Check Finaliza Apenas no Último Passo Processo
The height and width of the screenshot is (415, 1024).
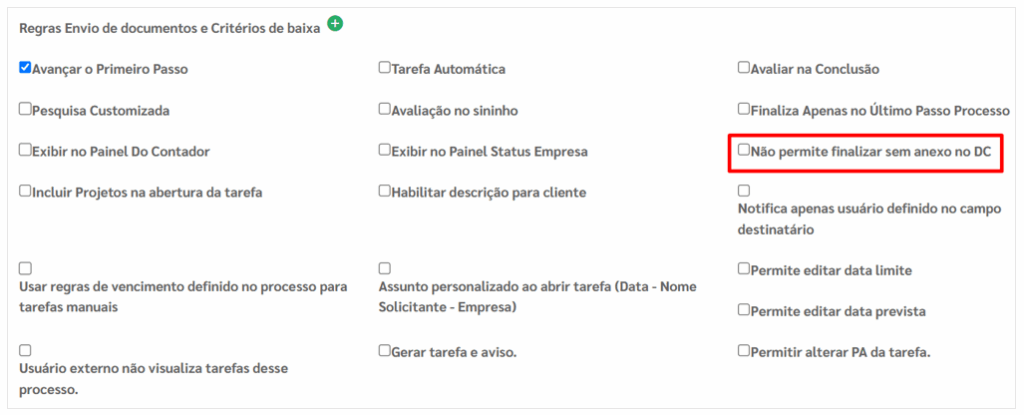(x=743, y=109)
